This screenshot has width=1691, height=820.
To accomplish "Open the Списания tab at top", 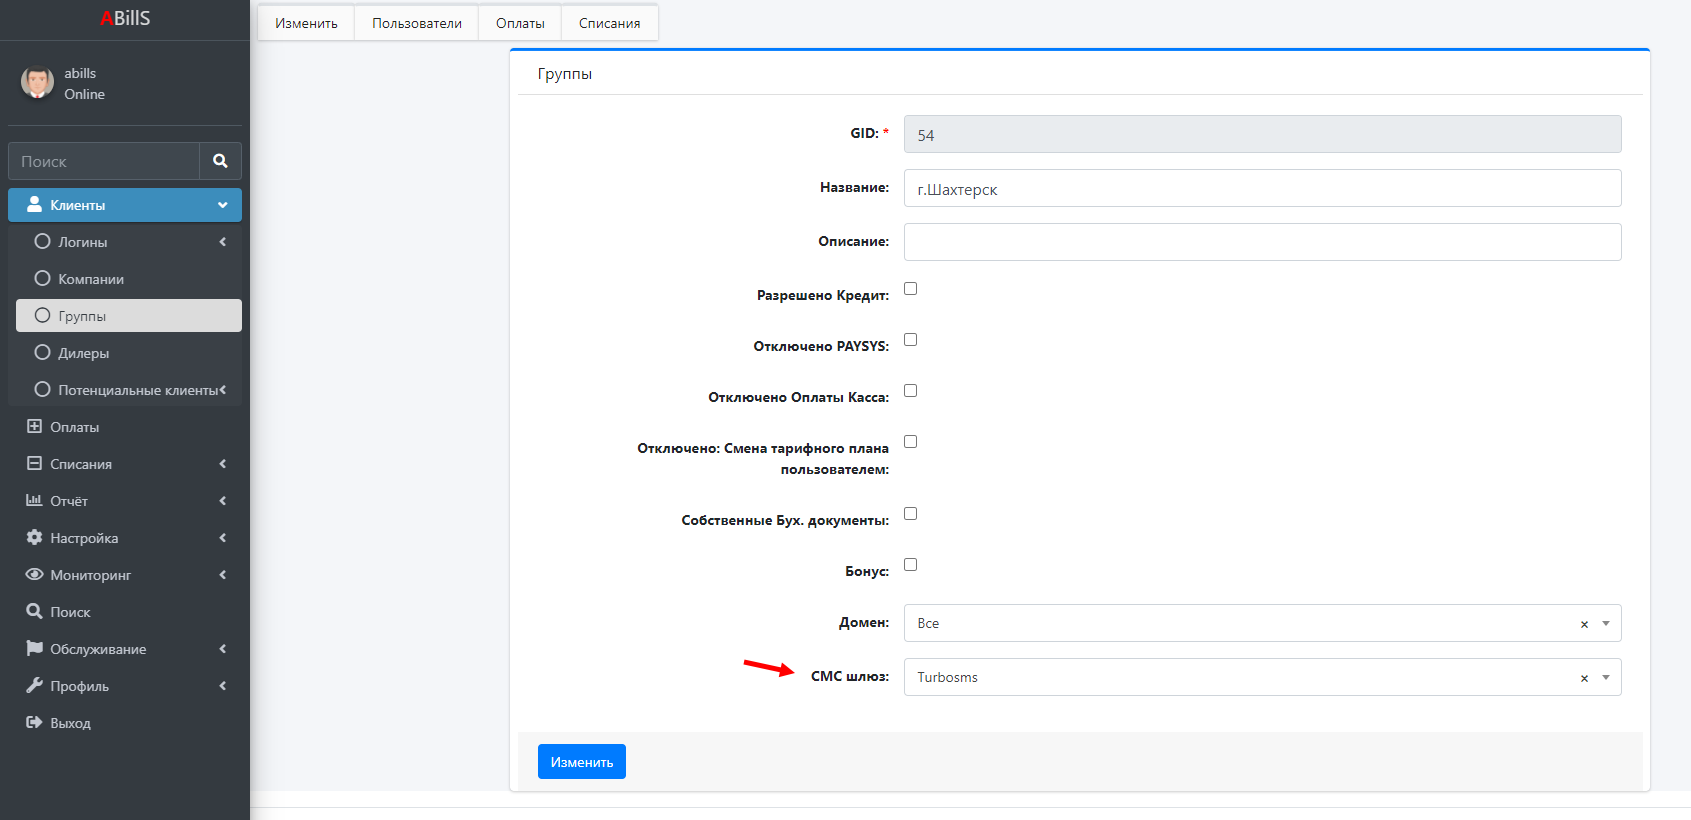I will pos(609,23).
